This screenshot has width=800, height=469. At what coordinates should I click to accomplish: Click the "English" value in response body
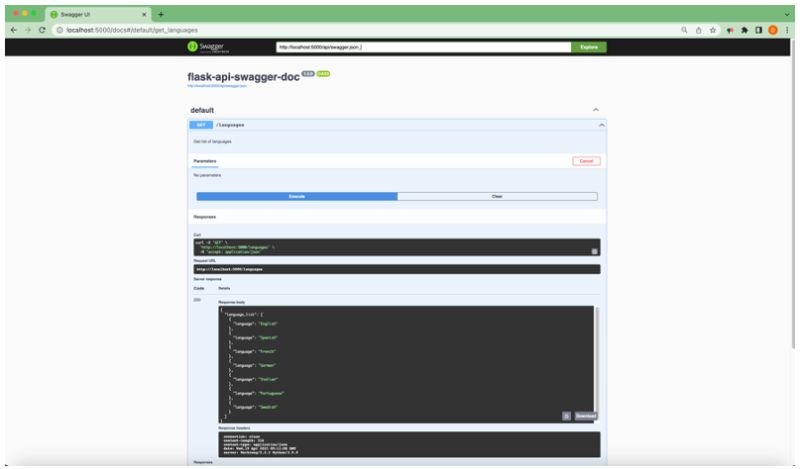pos(268,324)
